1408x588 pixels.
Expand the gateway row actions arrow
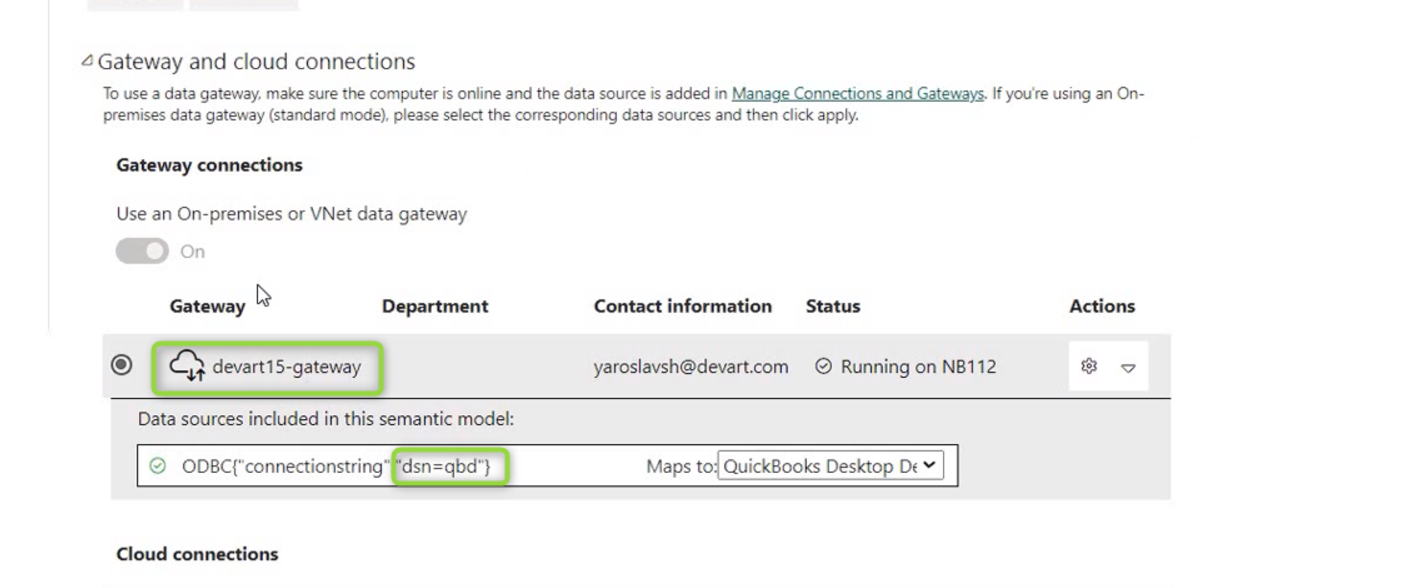pos(1128,367)
